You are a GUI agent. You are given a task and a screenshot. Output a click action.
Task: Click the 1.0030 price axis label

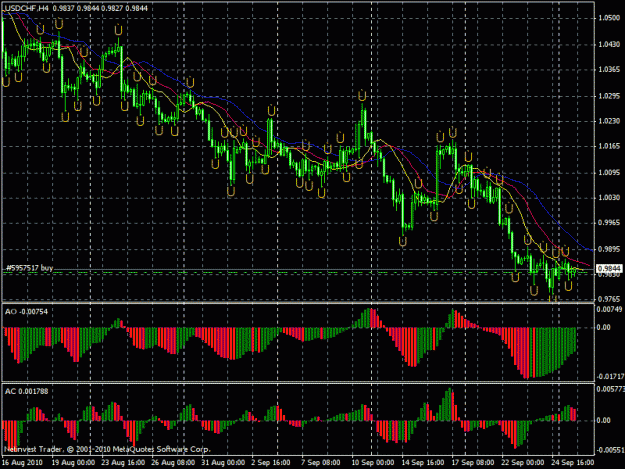click(609, 197)
